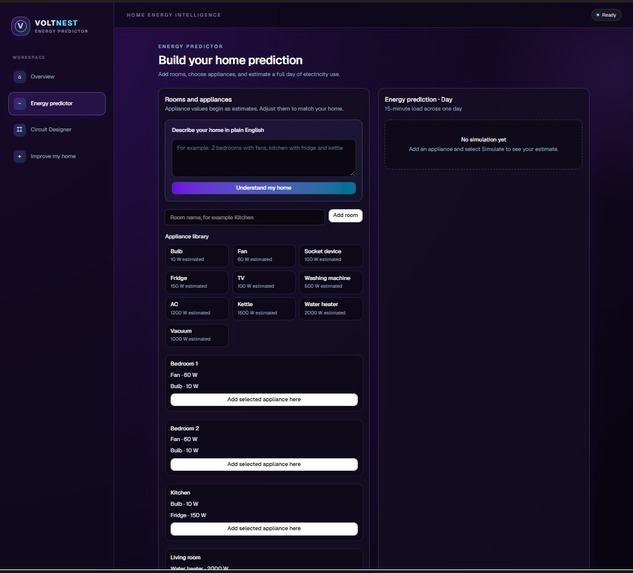This screenshot has width=633, height=573.
Task: Select the Vacuum appliance card
Action: 197,335
